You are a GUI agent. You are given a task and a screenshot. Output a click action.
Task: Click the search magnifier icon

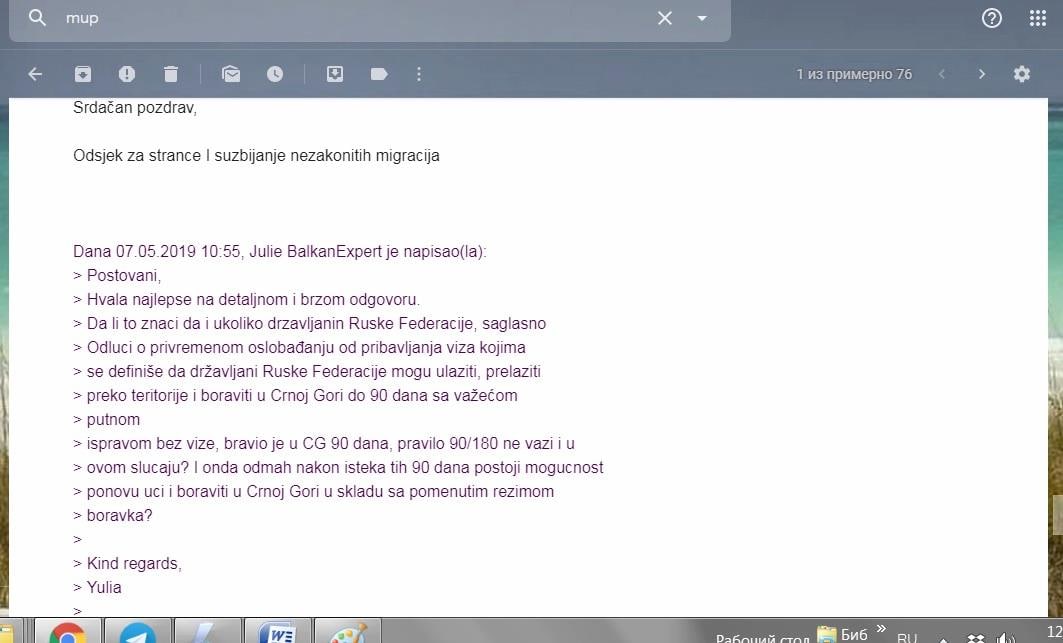(x=37, y=18)
